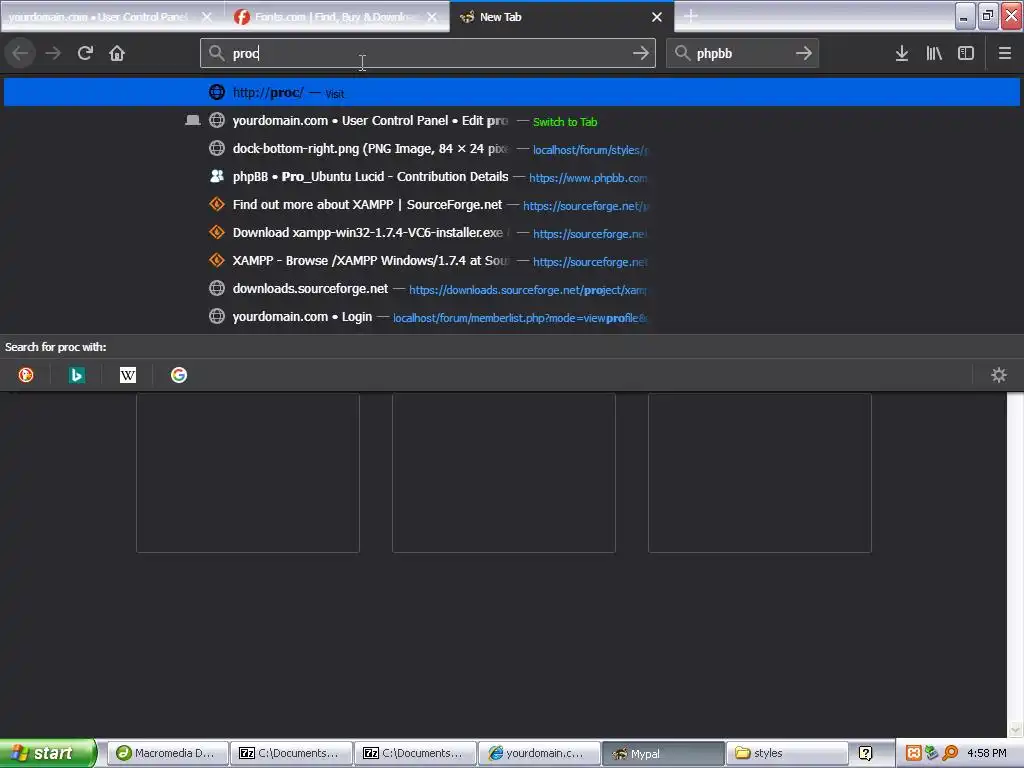The height and width of the screenshot is (768, 1024).
Task: Click the third empty top-site tile
Action: [x=760, y=473]
